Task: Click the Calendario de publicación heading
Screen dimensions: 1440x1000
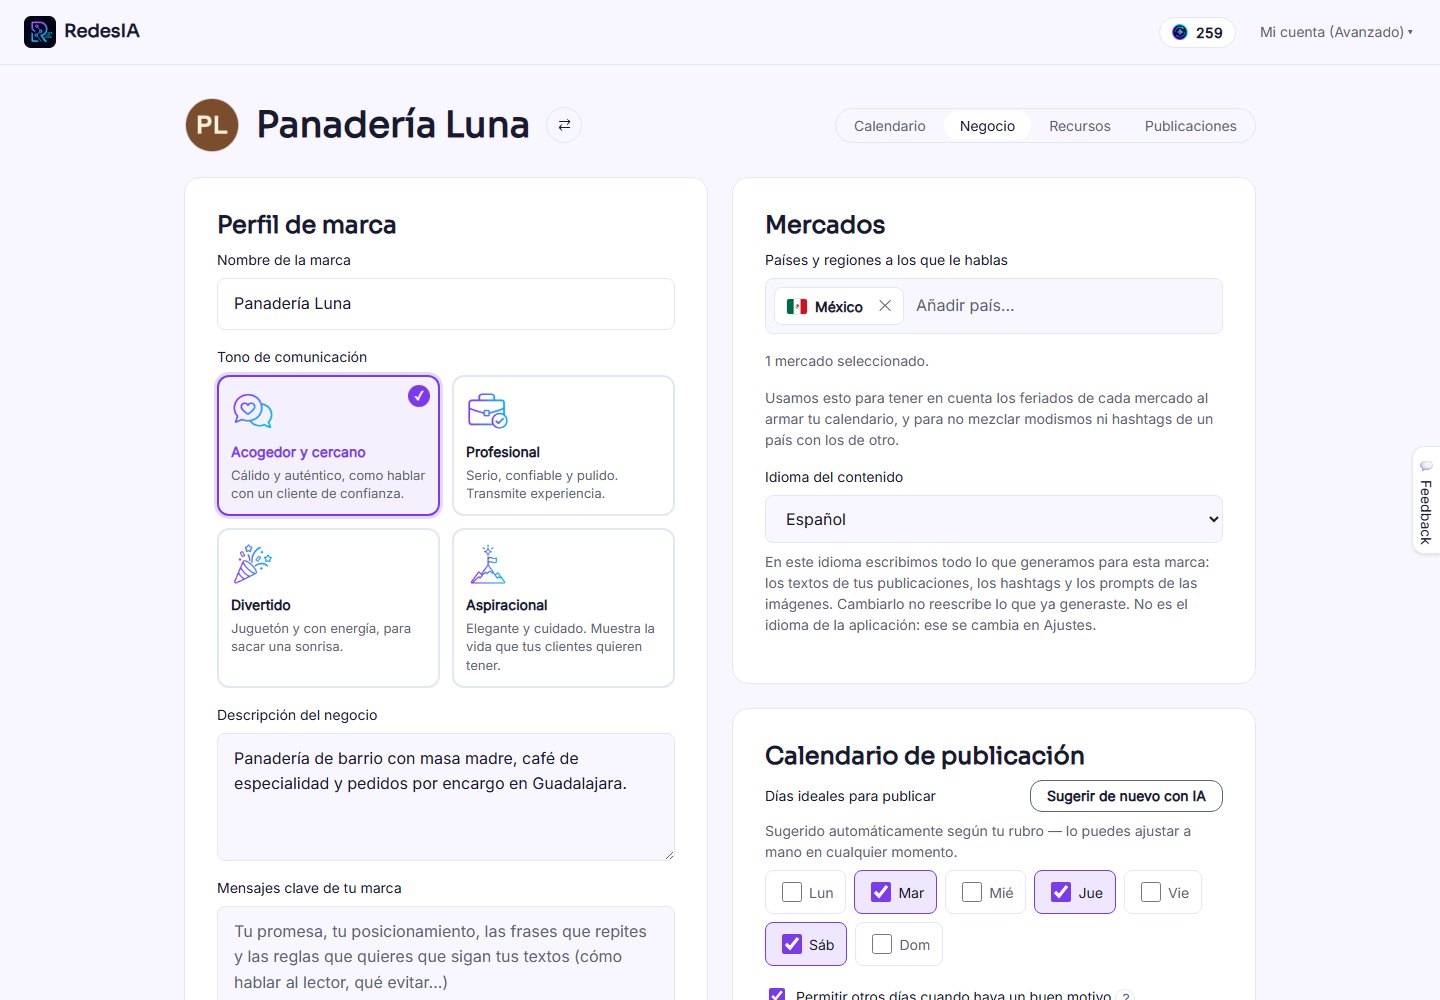Action: [924, 755]
